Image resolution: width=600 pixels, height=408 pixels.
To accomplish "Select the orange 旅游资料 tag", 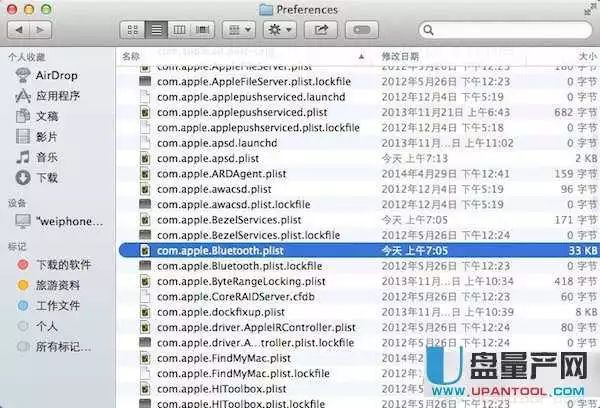I will [49, 285].
